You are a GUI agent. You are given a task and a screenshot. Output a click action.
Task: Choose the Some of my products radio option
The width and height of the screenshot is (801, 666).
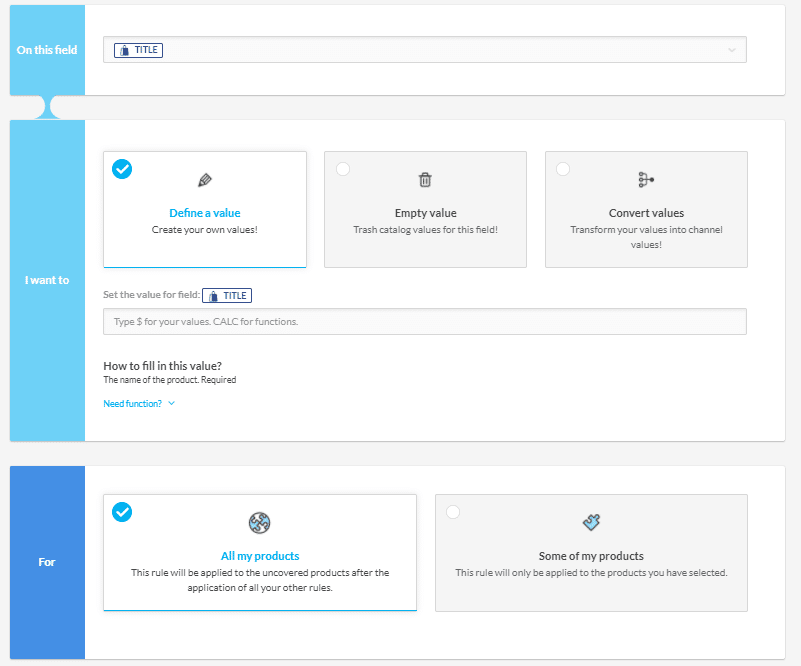(x=453, y=512)
